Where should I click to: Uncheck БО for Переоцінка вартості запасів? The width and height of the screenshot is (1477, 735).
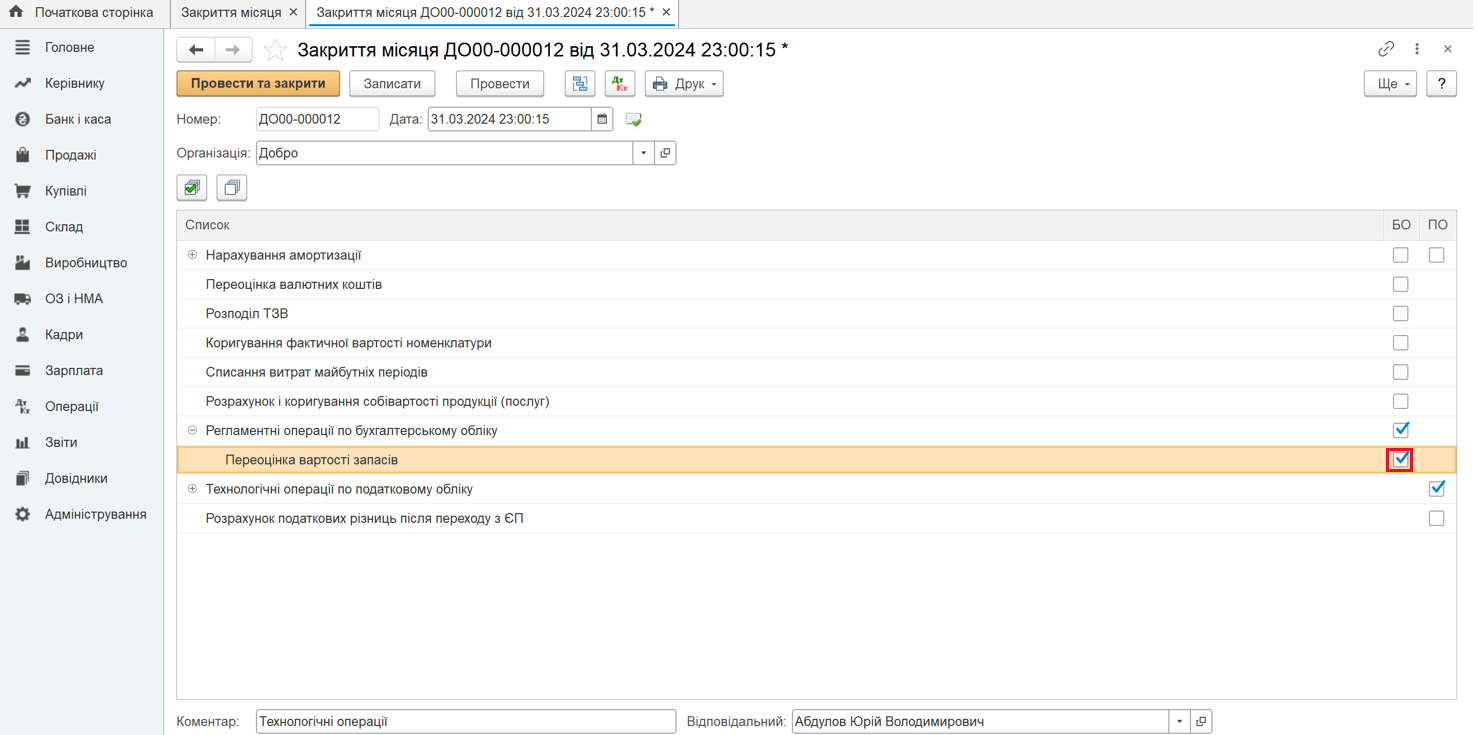coord(1400,460)
